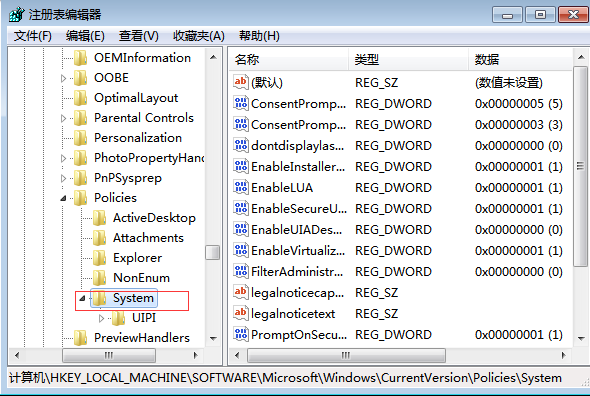Image resolution: width=590 pixels, height=396 pixels.
Task: Click the ActiveDesktop folder icon
Action: [100, 218]
